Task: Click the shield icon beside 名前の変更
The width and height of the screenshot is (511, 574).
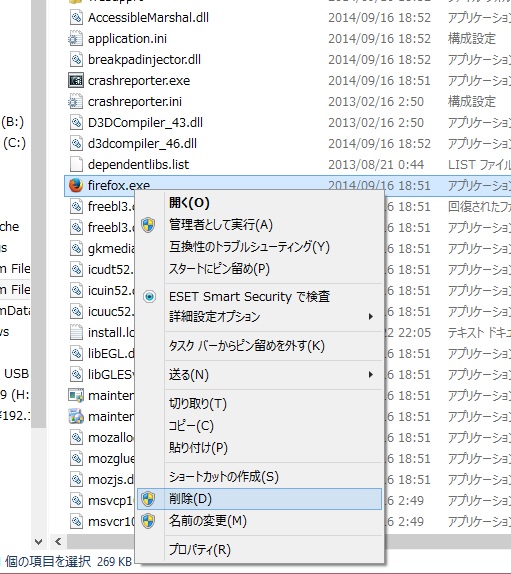Action: coord(148,521)
